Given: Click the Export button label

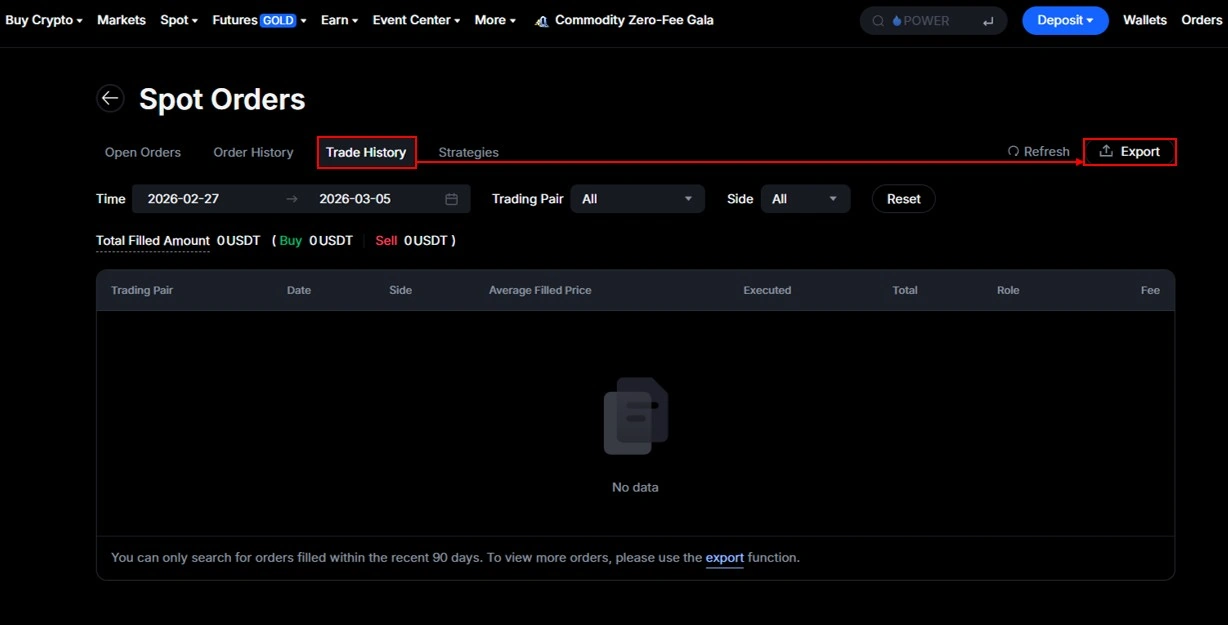Looking at the screenshot, I should [1140, 152].
